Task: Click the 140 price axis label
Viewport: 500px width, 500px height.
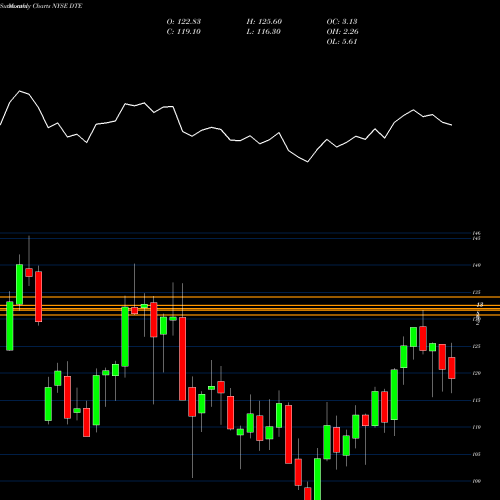Action: click(x=476, y=265)
